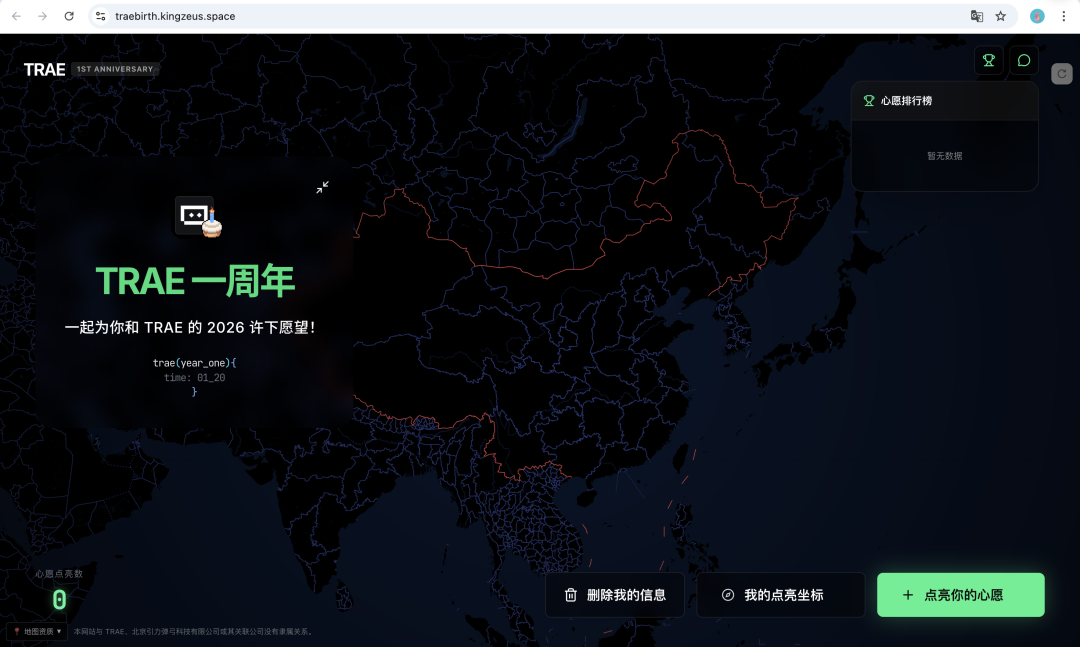The height and width of the screenshot is (647, 1080).
Task: Click the 删除我的信息 button
Action: [615, 595]
